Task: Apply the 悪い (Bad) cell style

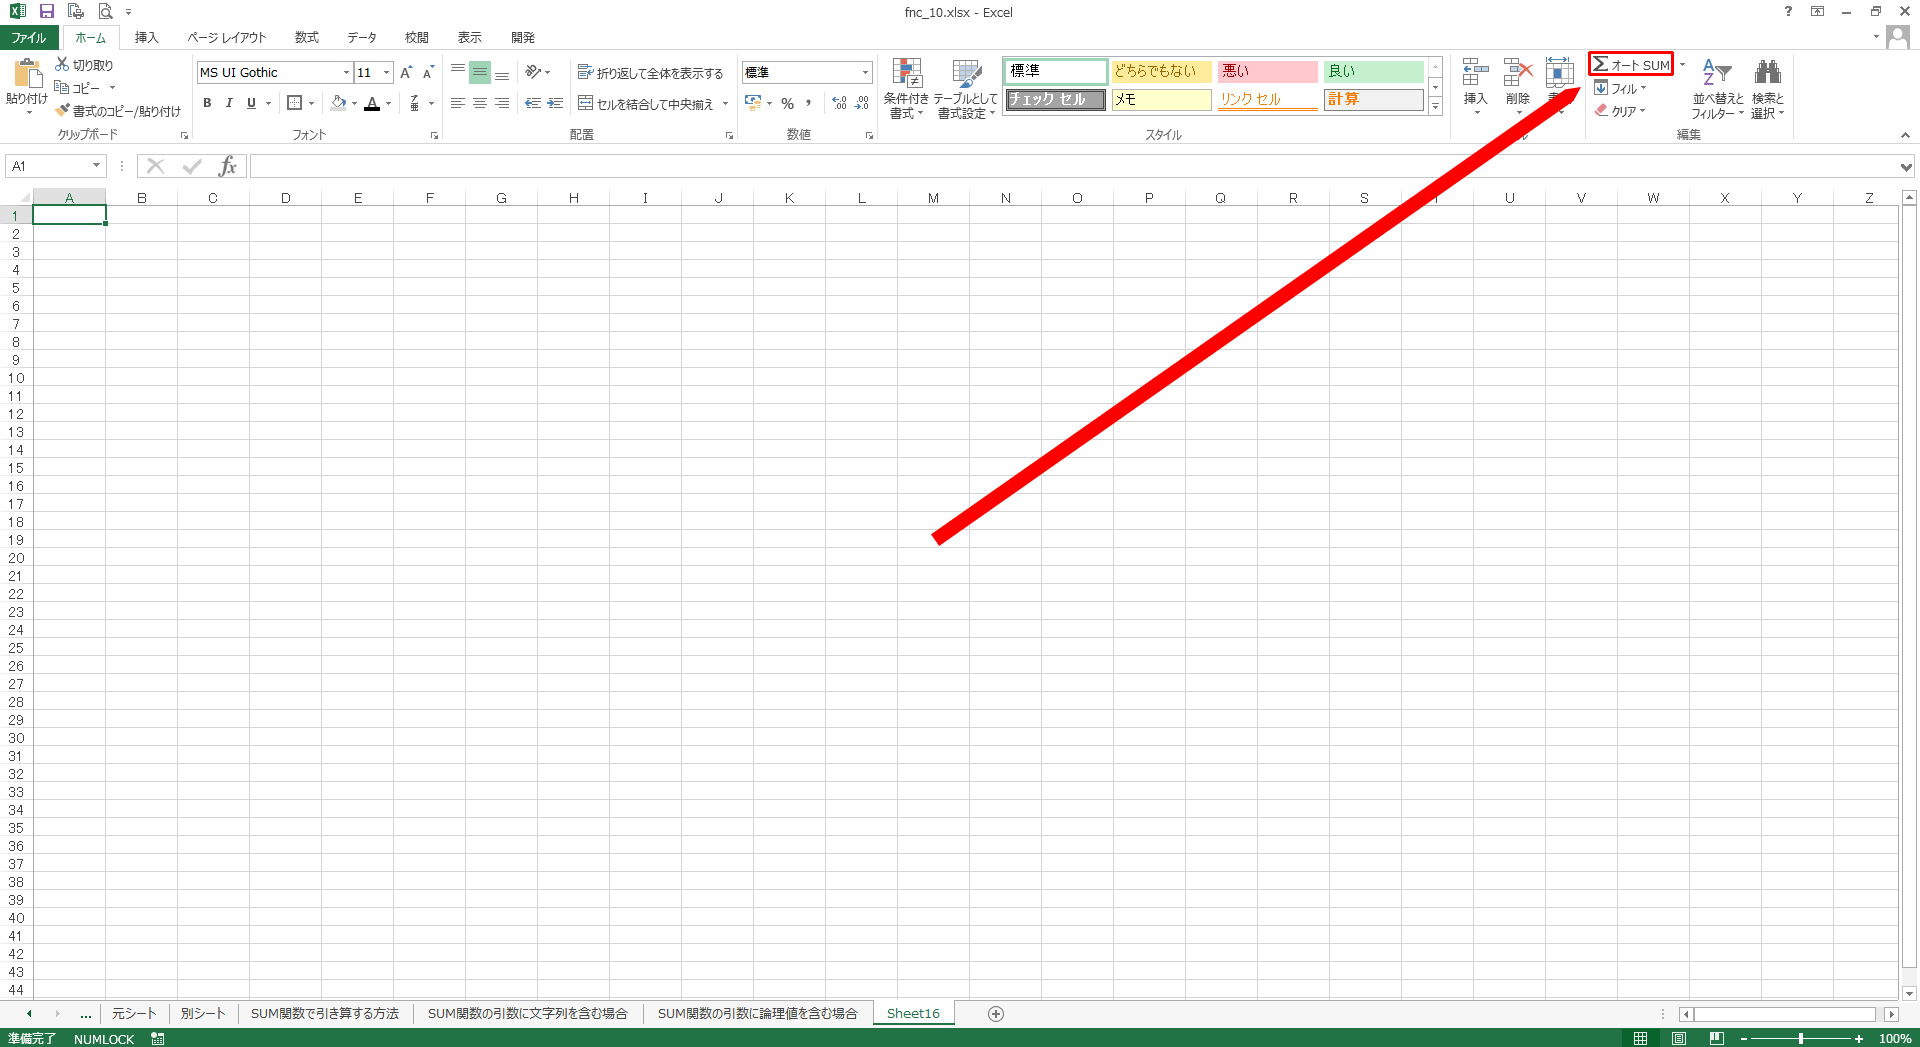Action: pos(1267,71)
